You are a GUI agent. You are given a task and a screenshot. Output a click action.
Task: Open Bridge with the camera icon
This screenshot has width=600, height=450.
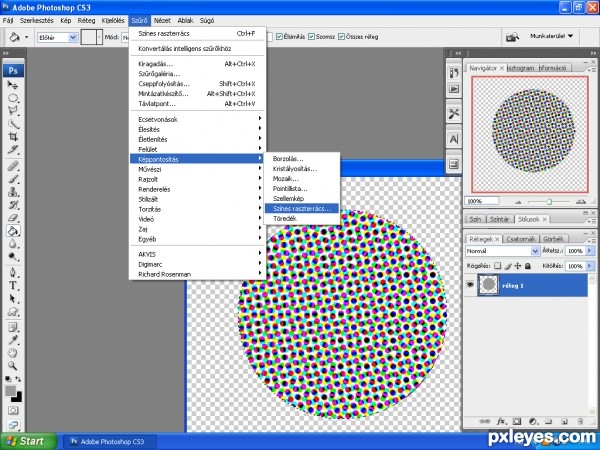512,37
